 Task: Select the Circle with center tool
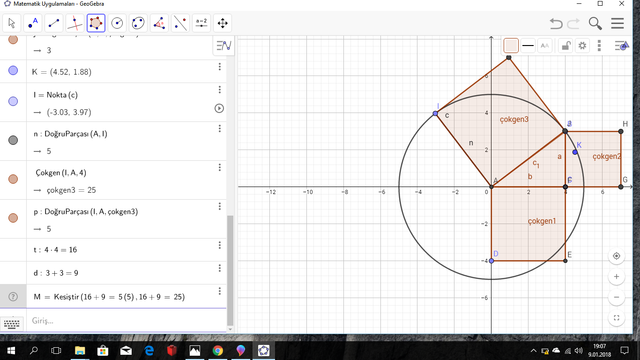click(117, 23)
